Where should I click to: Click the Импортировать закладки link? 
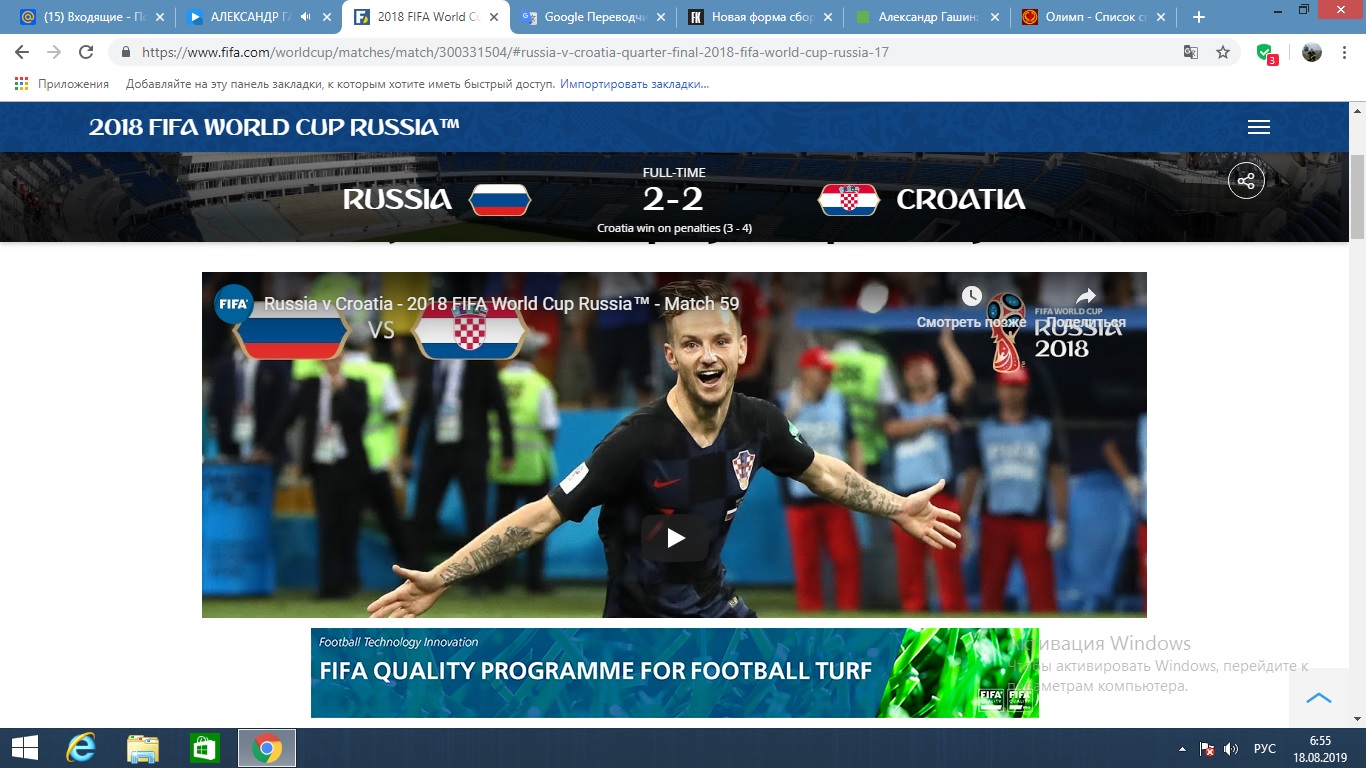pos(634,84)
